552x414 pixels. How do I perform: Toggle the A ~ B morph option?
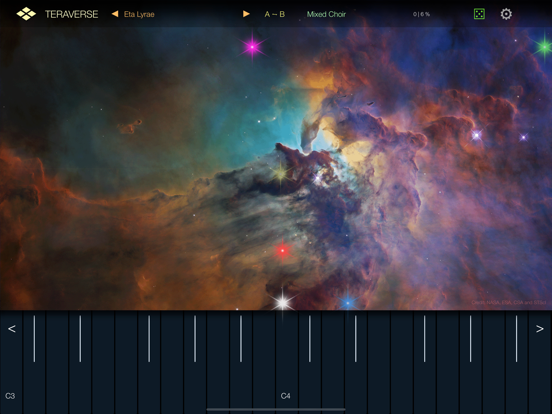click(x=275, y=14)
